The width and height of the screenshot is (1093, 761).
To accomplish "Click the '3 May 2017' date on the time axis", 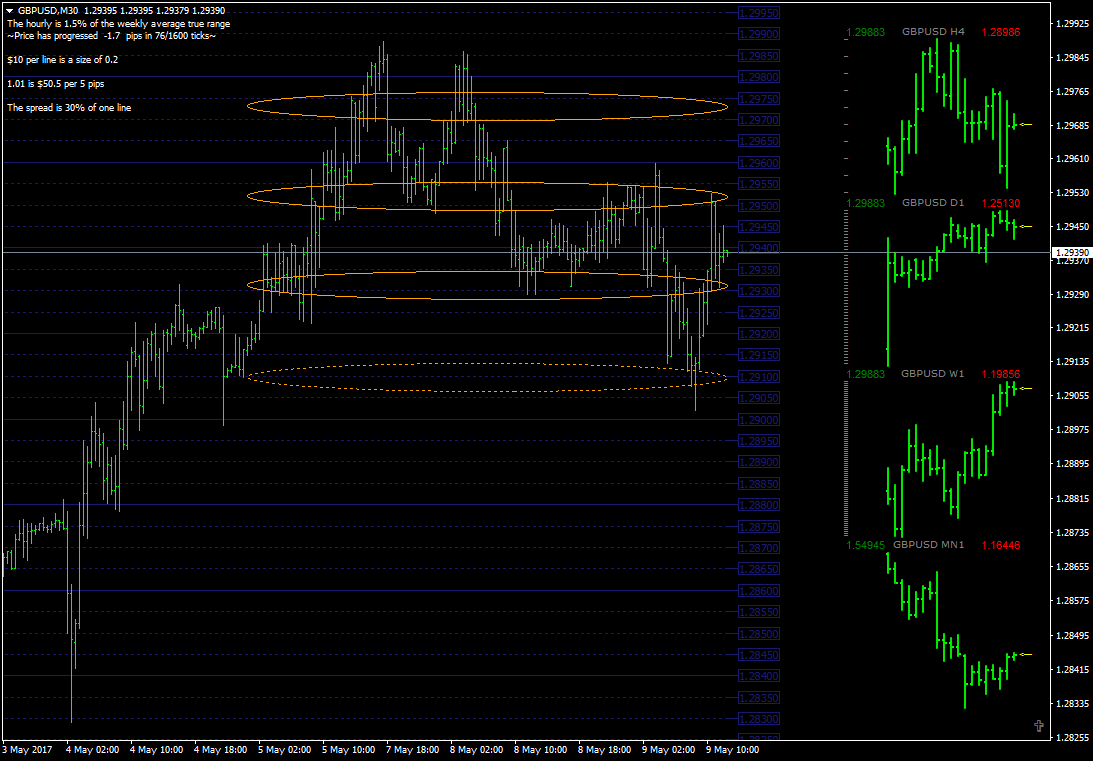I will (x=26, y=750).
